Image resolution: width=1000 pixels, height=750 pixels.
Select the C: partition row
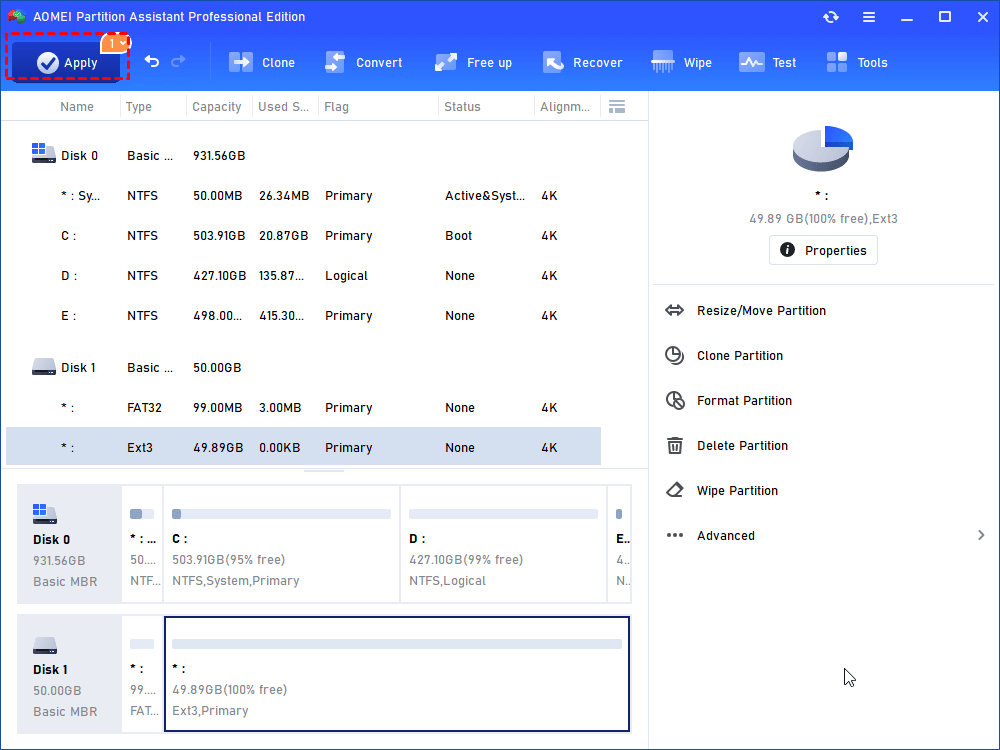304,236
